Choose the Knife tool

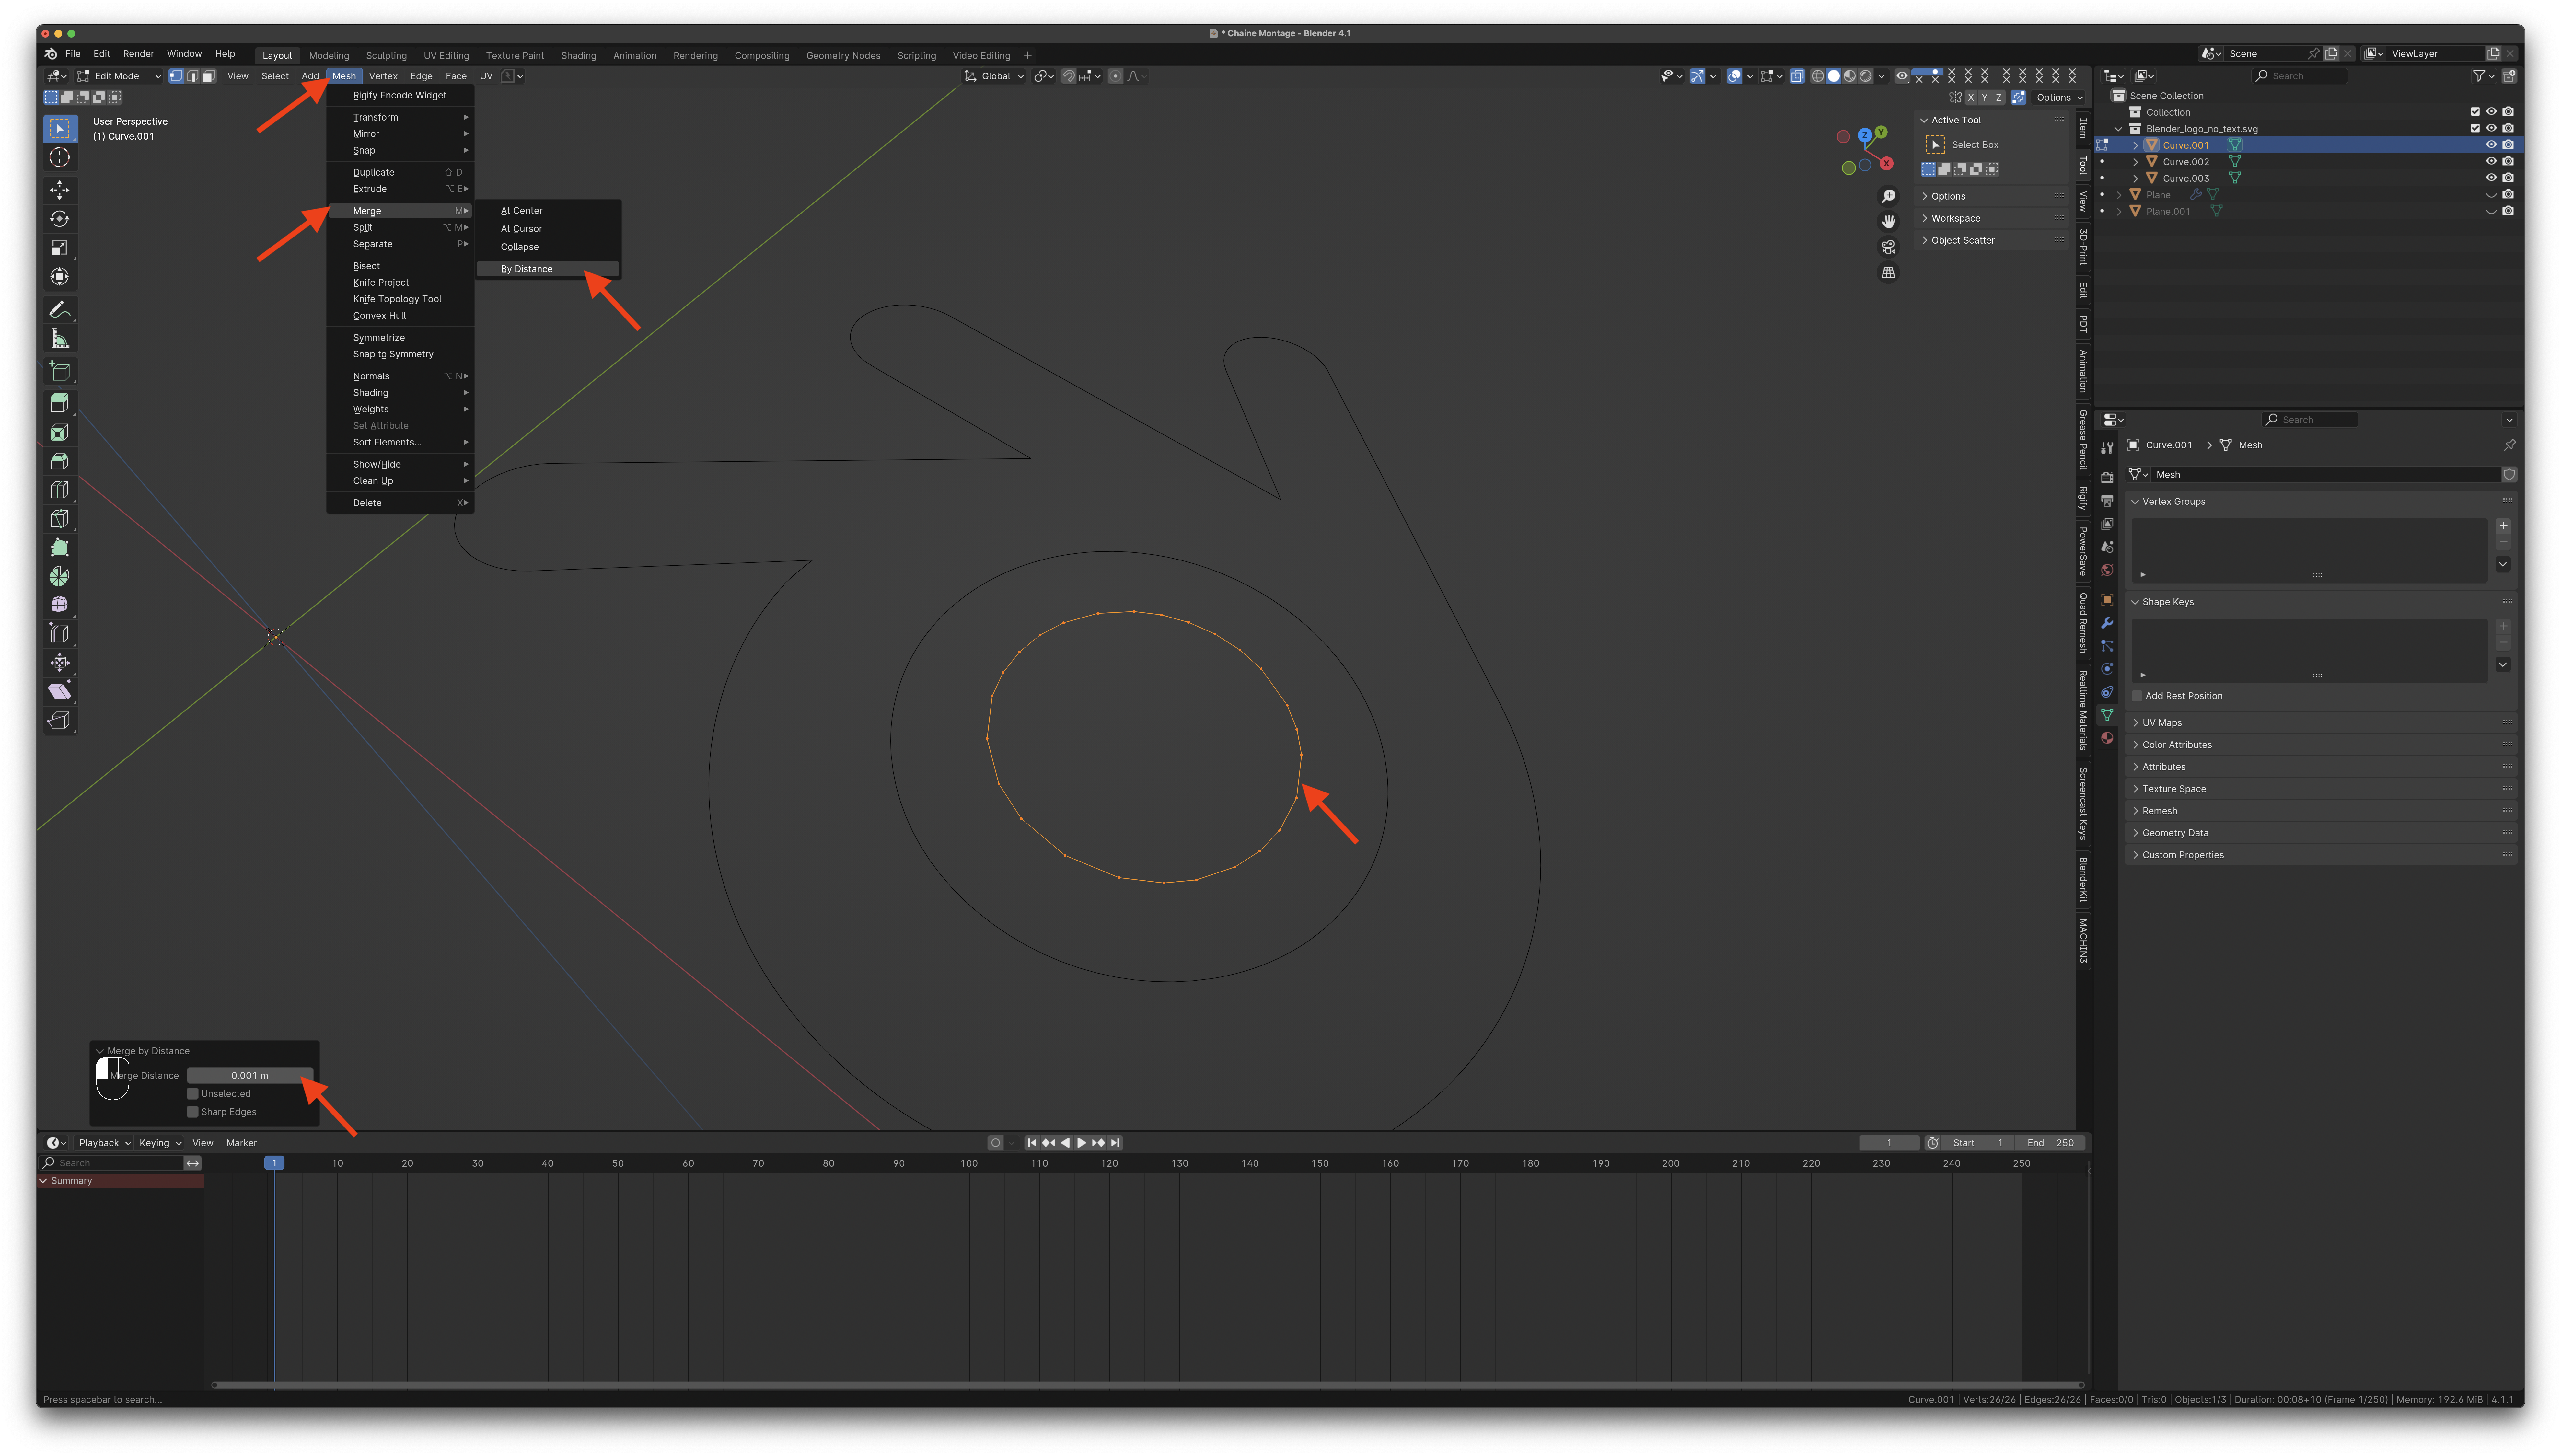coord(60,519)
